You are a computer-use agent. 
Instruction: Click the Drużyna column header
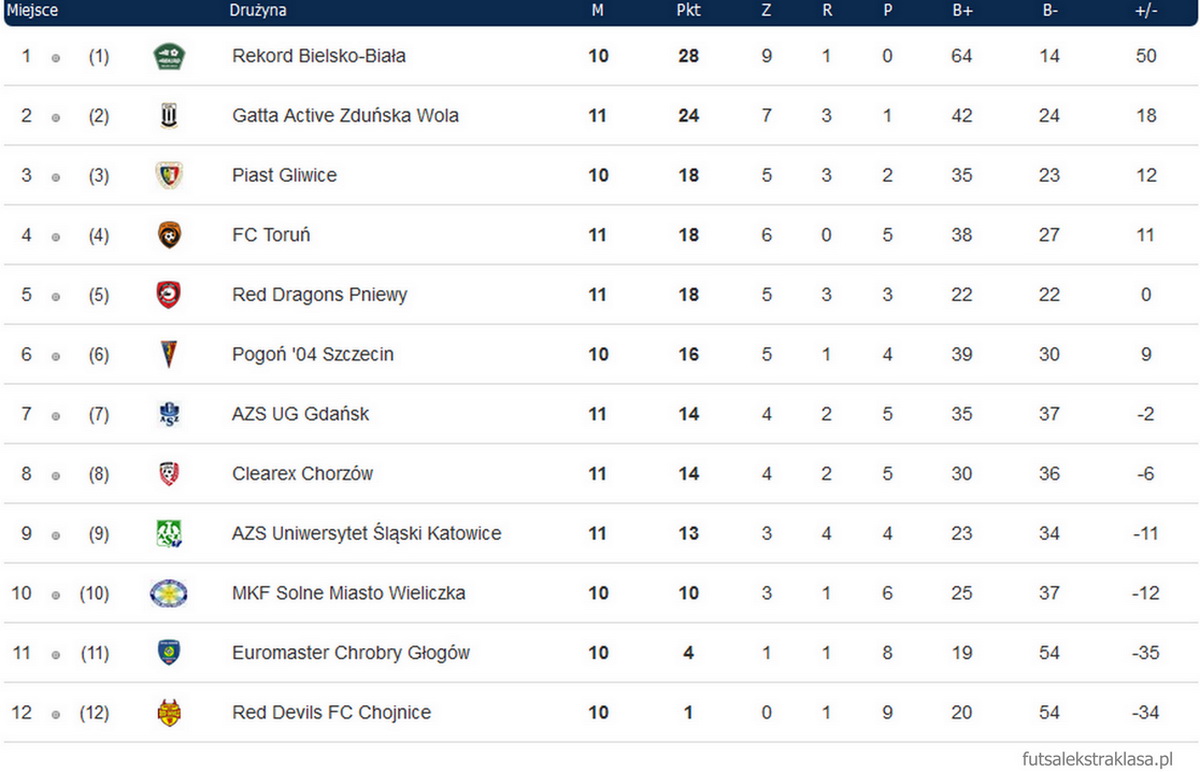pos(258,11)
